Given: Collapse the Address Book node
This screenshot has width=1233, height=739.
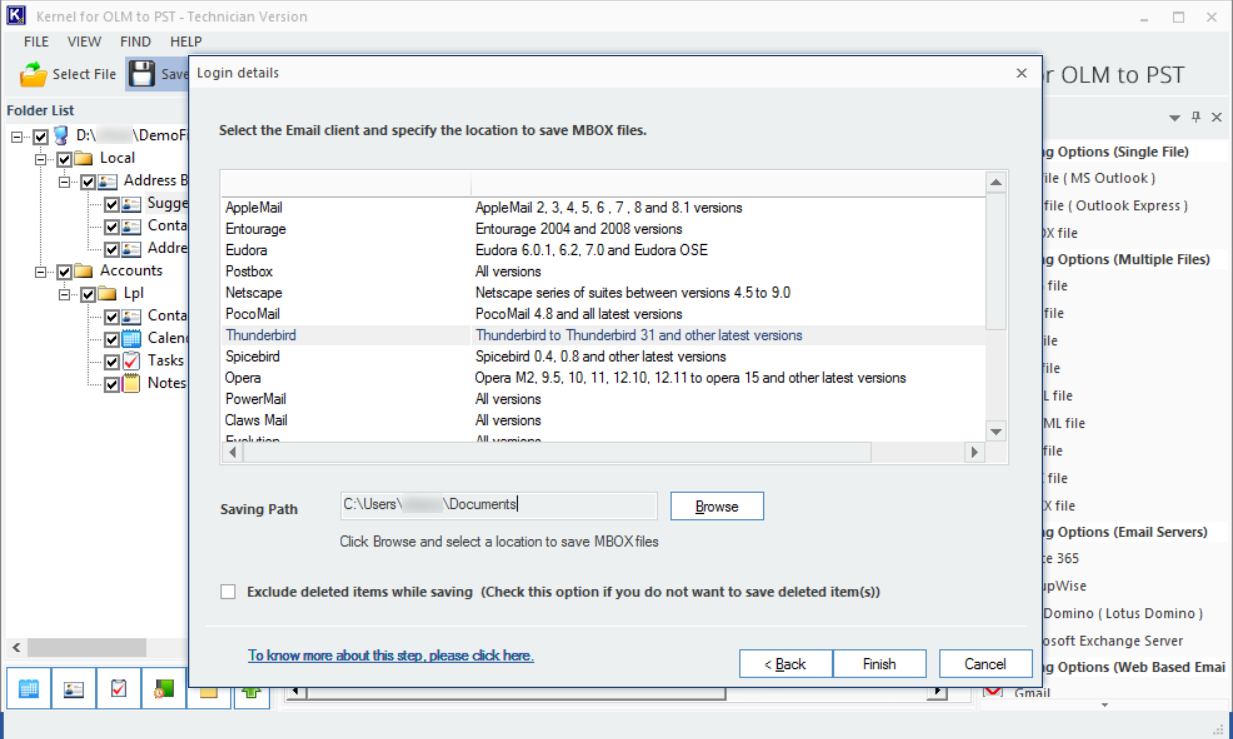Looking at the screenshot, I should click(x=65, y=182).
